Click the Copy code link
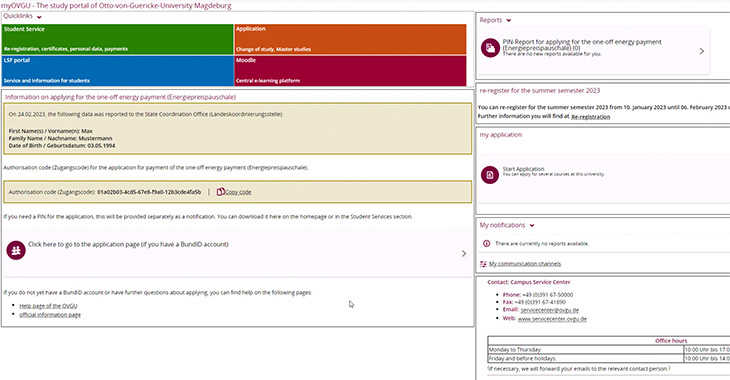The image size is (730, 380). pos(238,192)
